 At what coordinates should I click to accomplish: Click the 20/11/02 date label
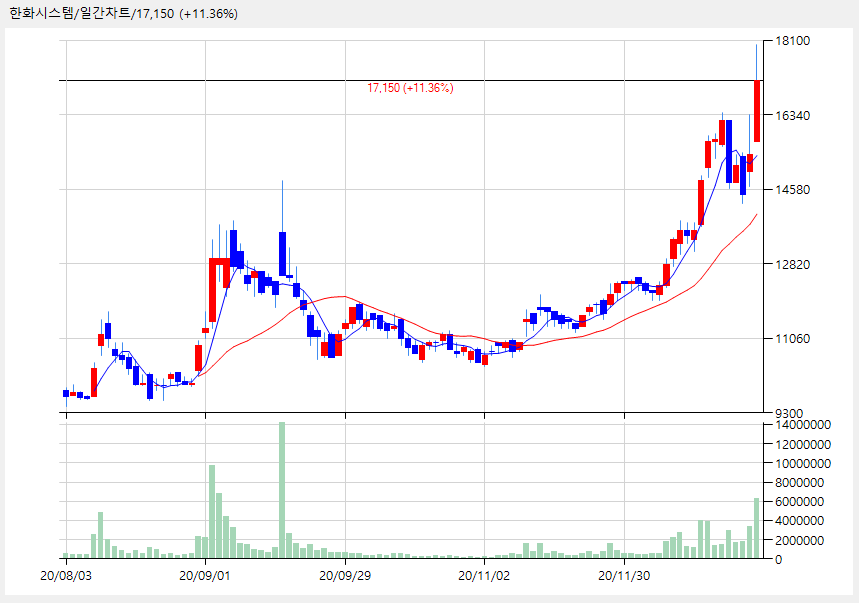484,576
